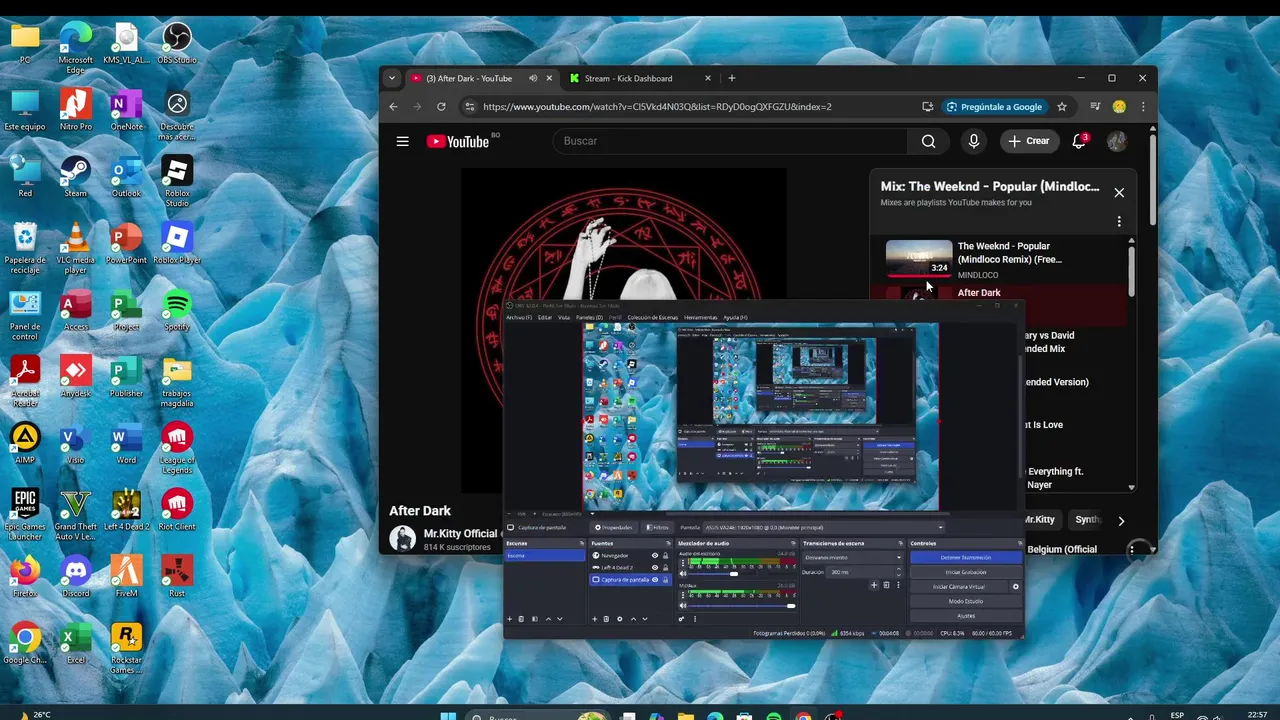Image resolution: width=1280 pixels, height=720 pixels.
Task: Click the YouTube search magnifier button
Action: (929, 141)
